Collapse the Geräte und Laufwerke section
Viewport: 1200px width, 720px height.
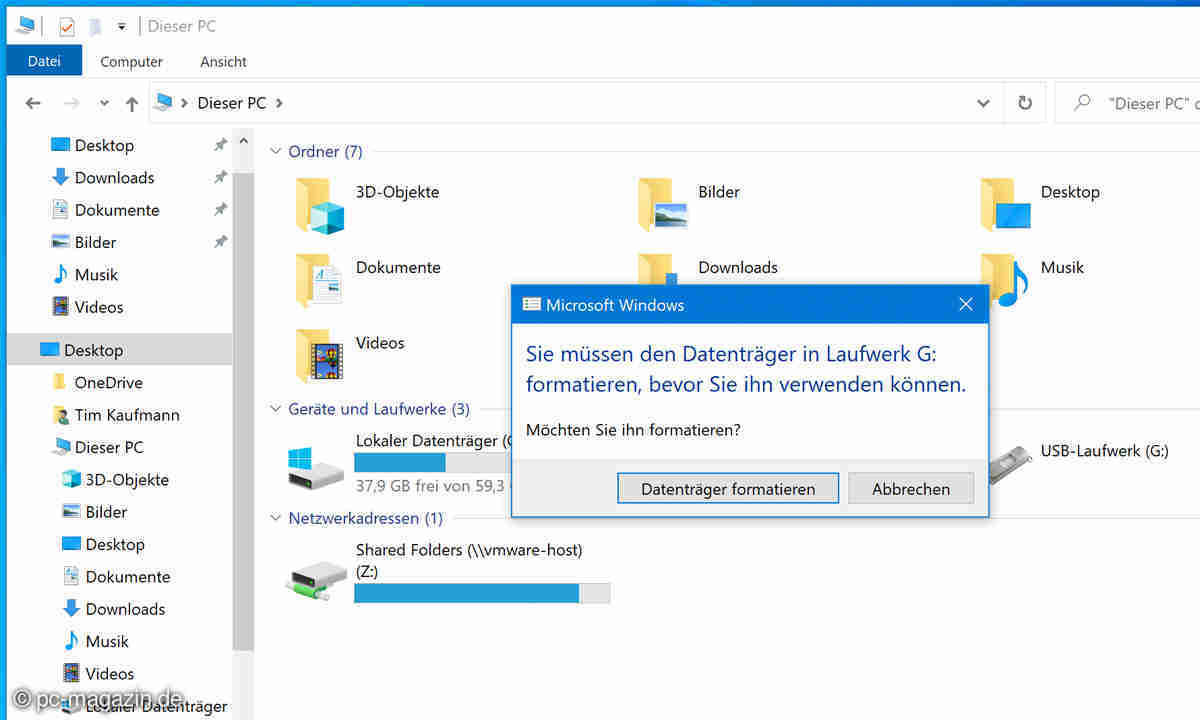tap(275, 409)
